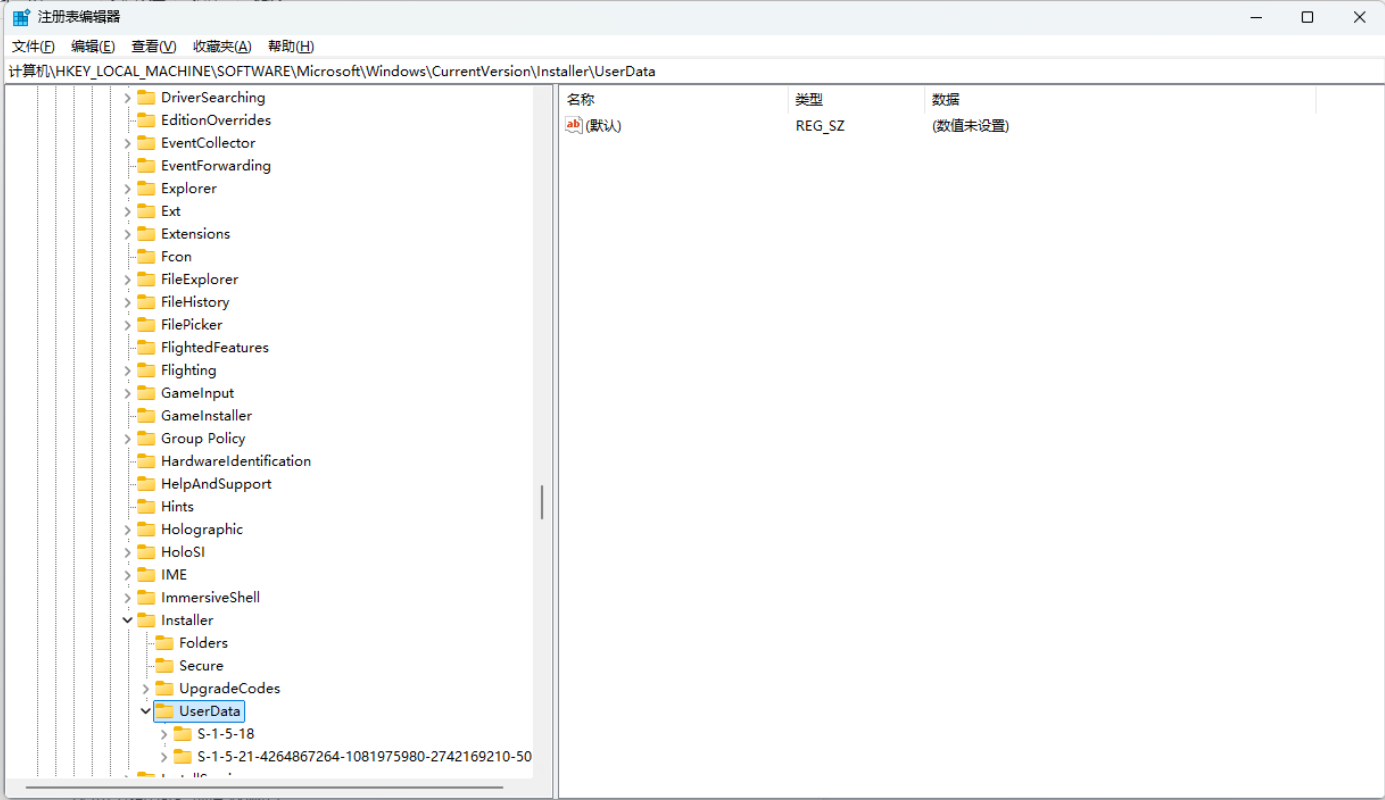Click the ab string value icon for (默认)

click(x=574, y=125)
